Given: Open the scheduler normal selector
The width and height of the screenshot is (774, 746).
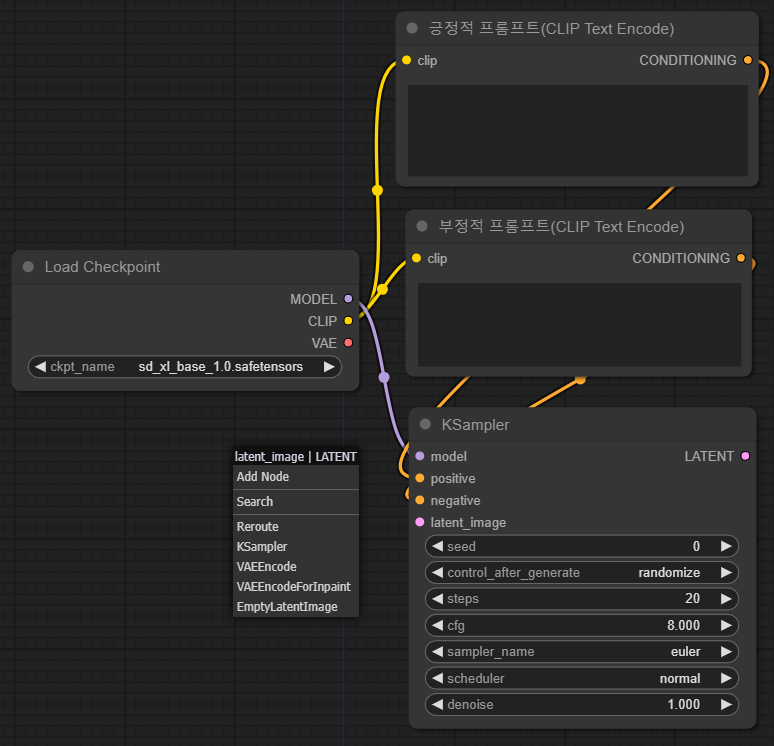Looking at the screenshot, I should pos(581,678).
